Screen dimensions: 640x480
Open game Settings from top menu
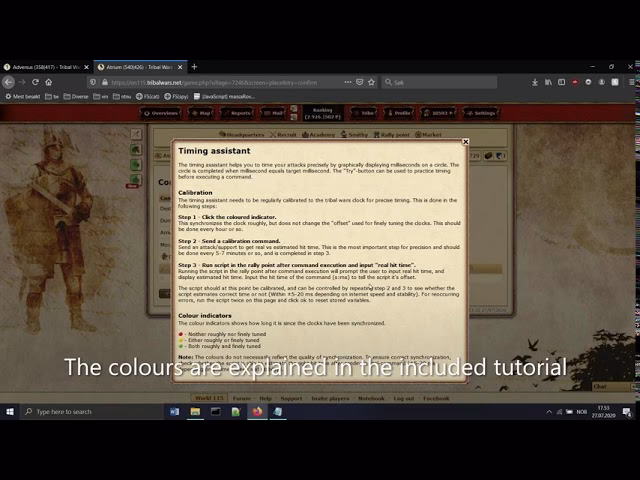[482, 113]
